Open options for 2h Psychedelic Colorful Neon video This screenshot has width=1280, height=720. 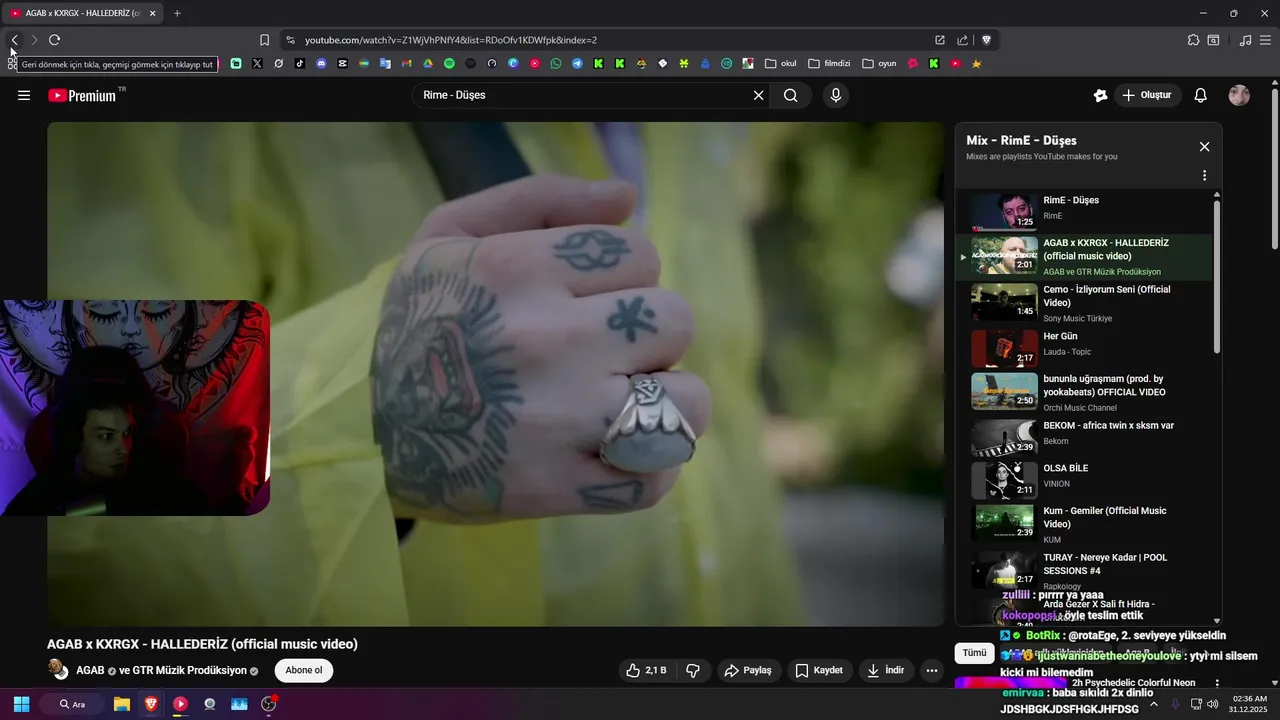pos(1217,683)
